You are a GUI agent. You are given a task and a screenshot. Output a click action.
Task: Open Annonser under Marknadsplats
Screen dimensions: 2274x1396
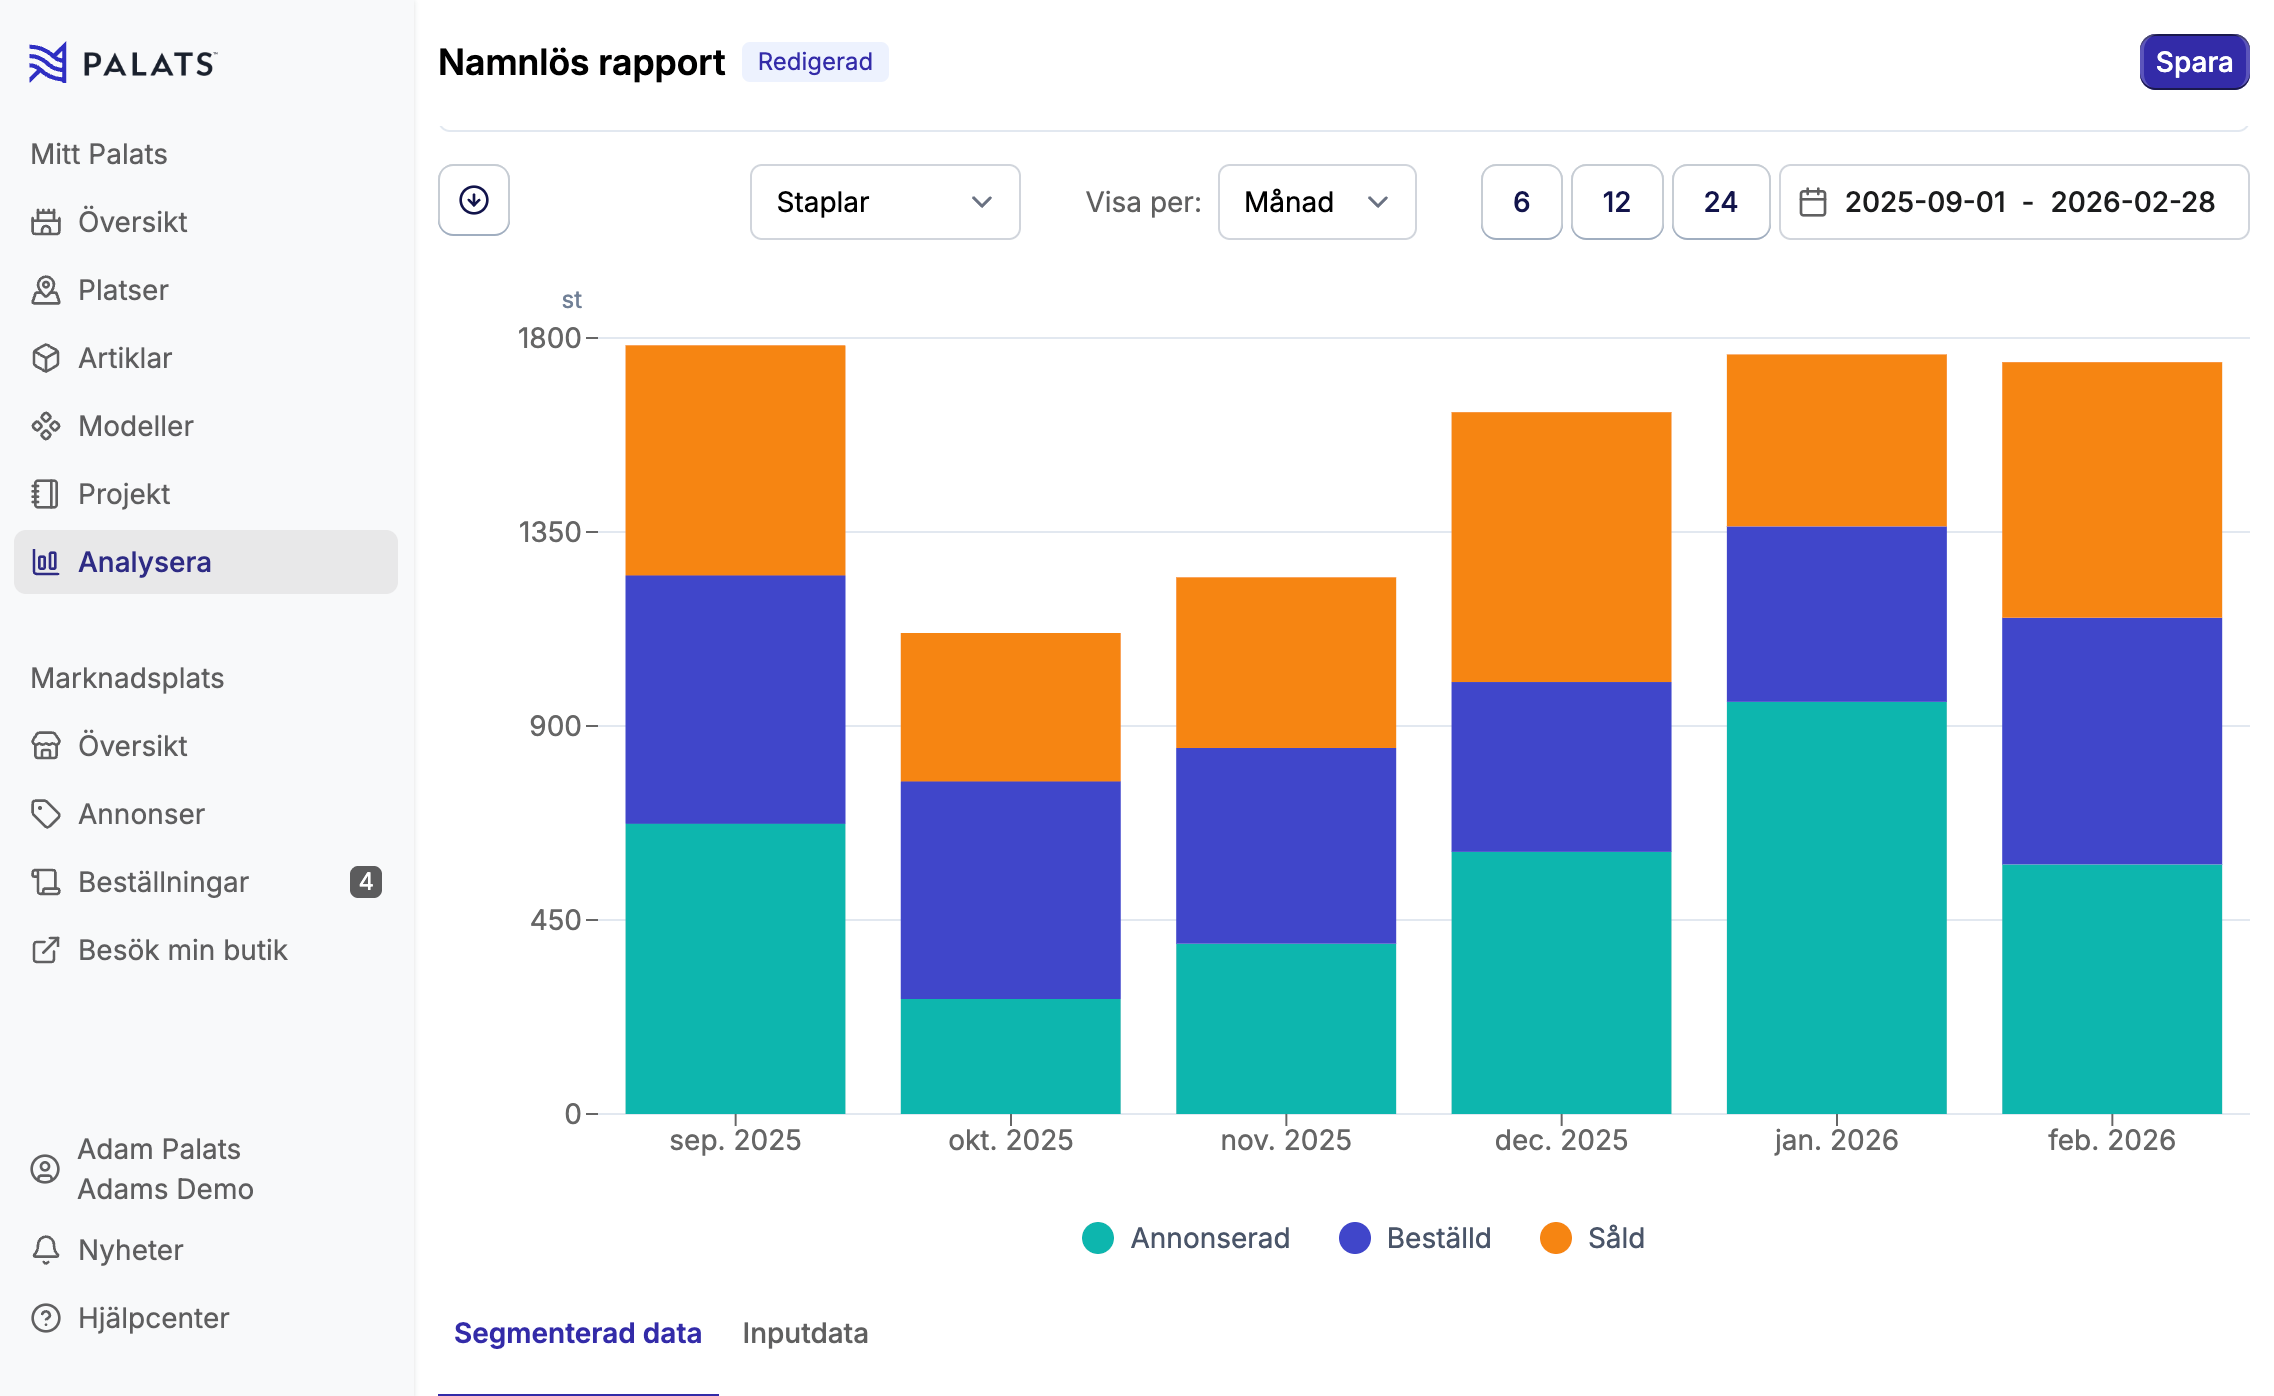(141, 814)
